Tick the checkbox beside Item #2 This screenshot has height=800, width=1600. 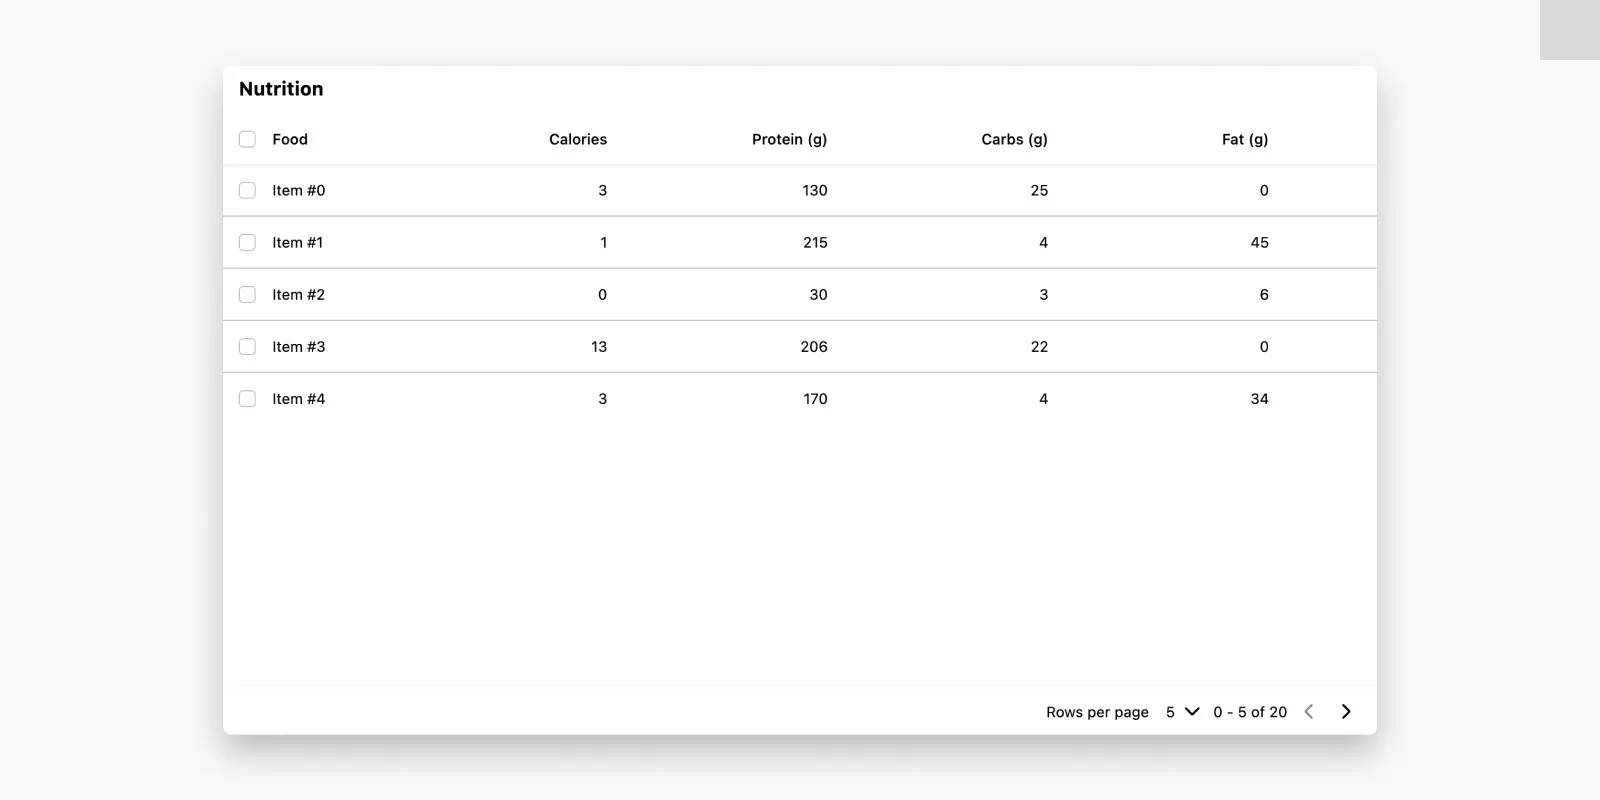[x=247, y=294]
